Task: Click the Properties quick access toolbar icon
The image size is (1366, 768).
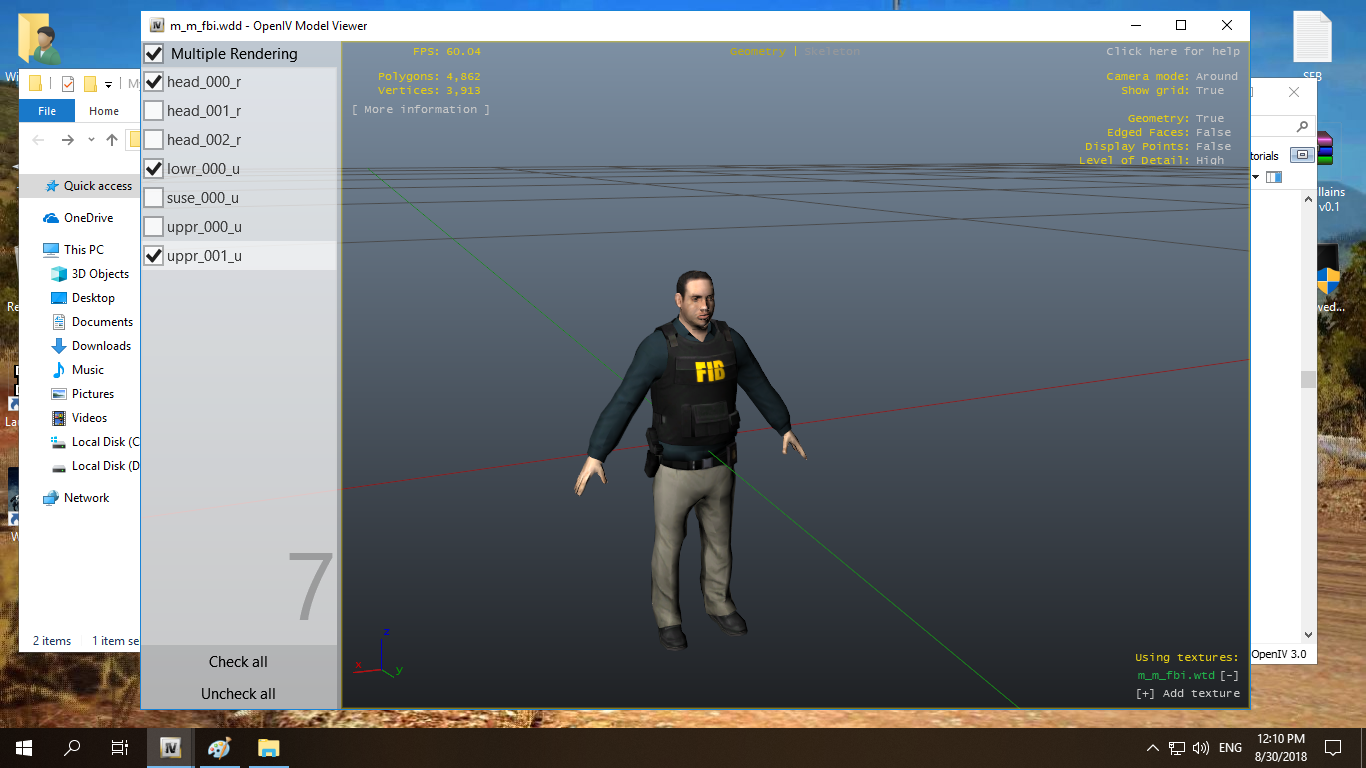Action: coord(68,83)
